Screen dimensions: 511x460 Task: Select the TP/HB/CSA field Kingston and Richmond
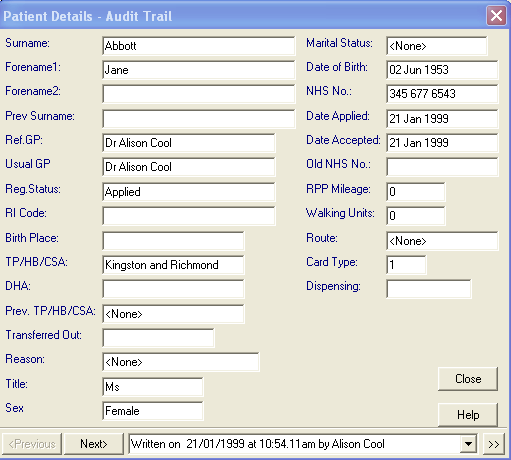pos(173,265)
